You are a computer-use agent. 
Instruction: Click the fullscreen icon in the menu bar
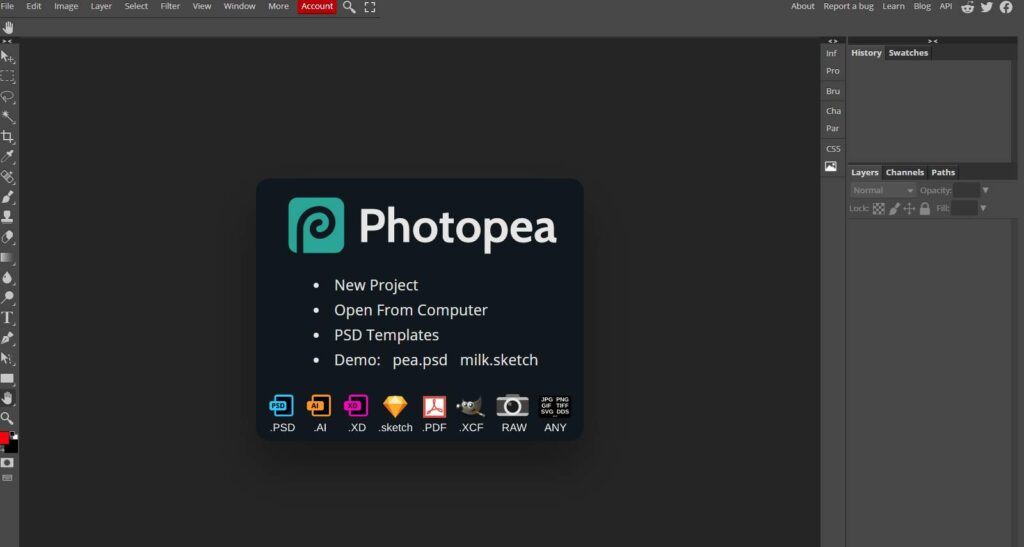tap(370, 7)
